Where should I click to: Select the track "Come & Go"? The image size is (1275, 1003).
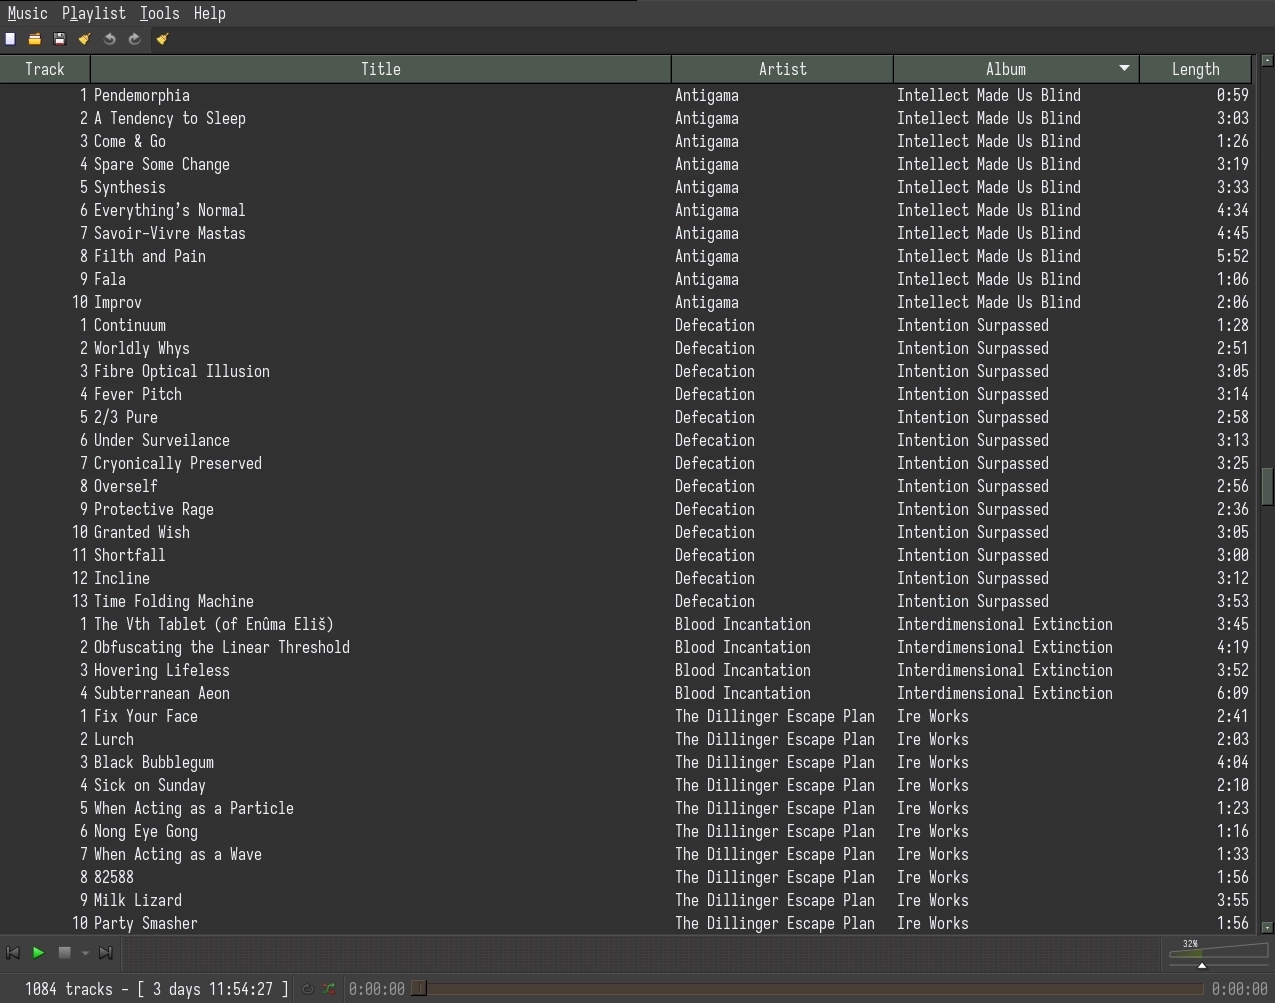coord(626,141)
